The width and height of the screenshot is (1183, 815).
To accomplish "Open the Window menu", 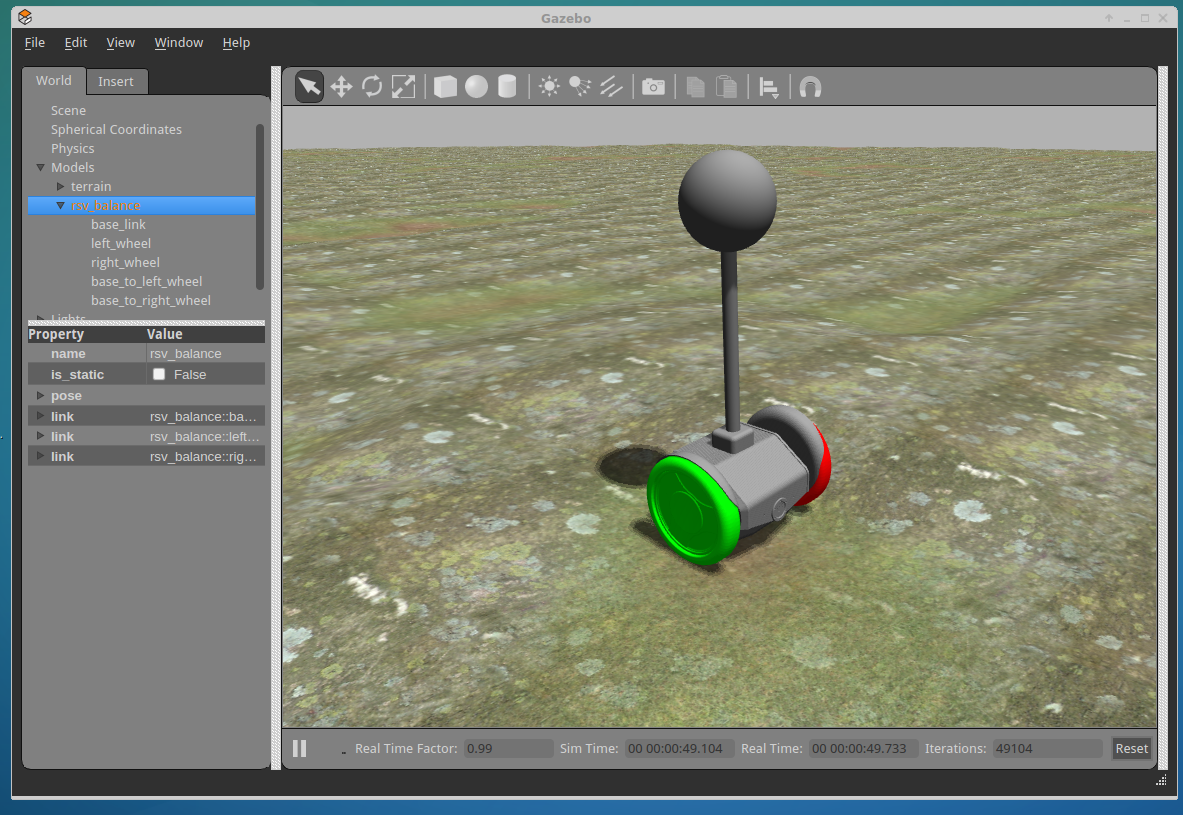I will click(178, 43).
